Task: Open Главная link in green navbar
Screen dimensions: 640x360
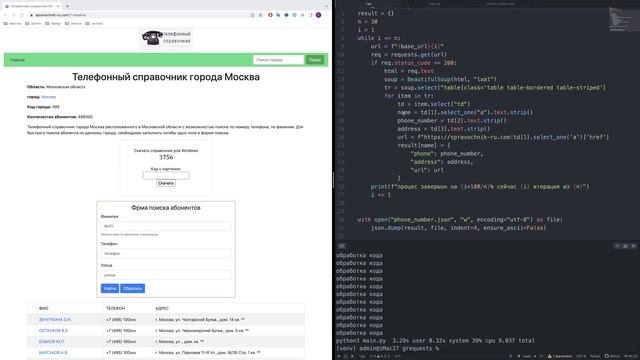Action: 17,60
